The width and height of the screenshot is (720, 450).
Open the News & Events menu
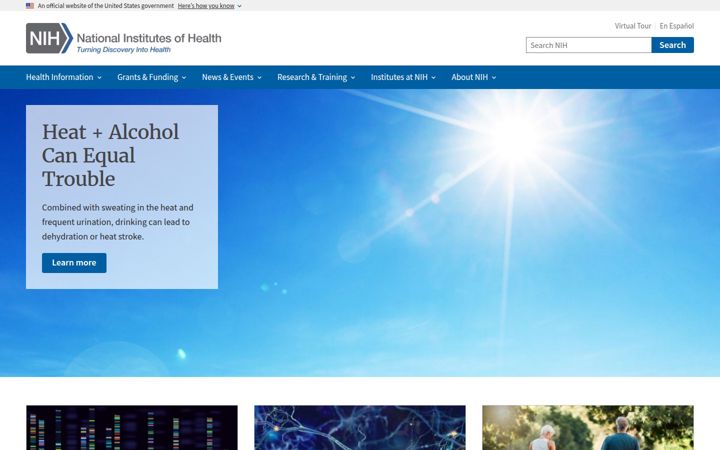click(232, 77)
